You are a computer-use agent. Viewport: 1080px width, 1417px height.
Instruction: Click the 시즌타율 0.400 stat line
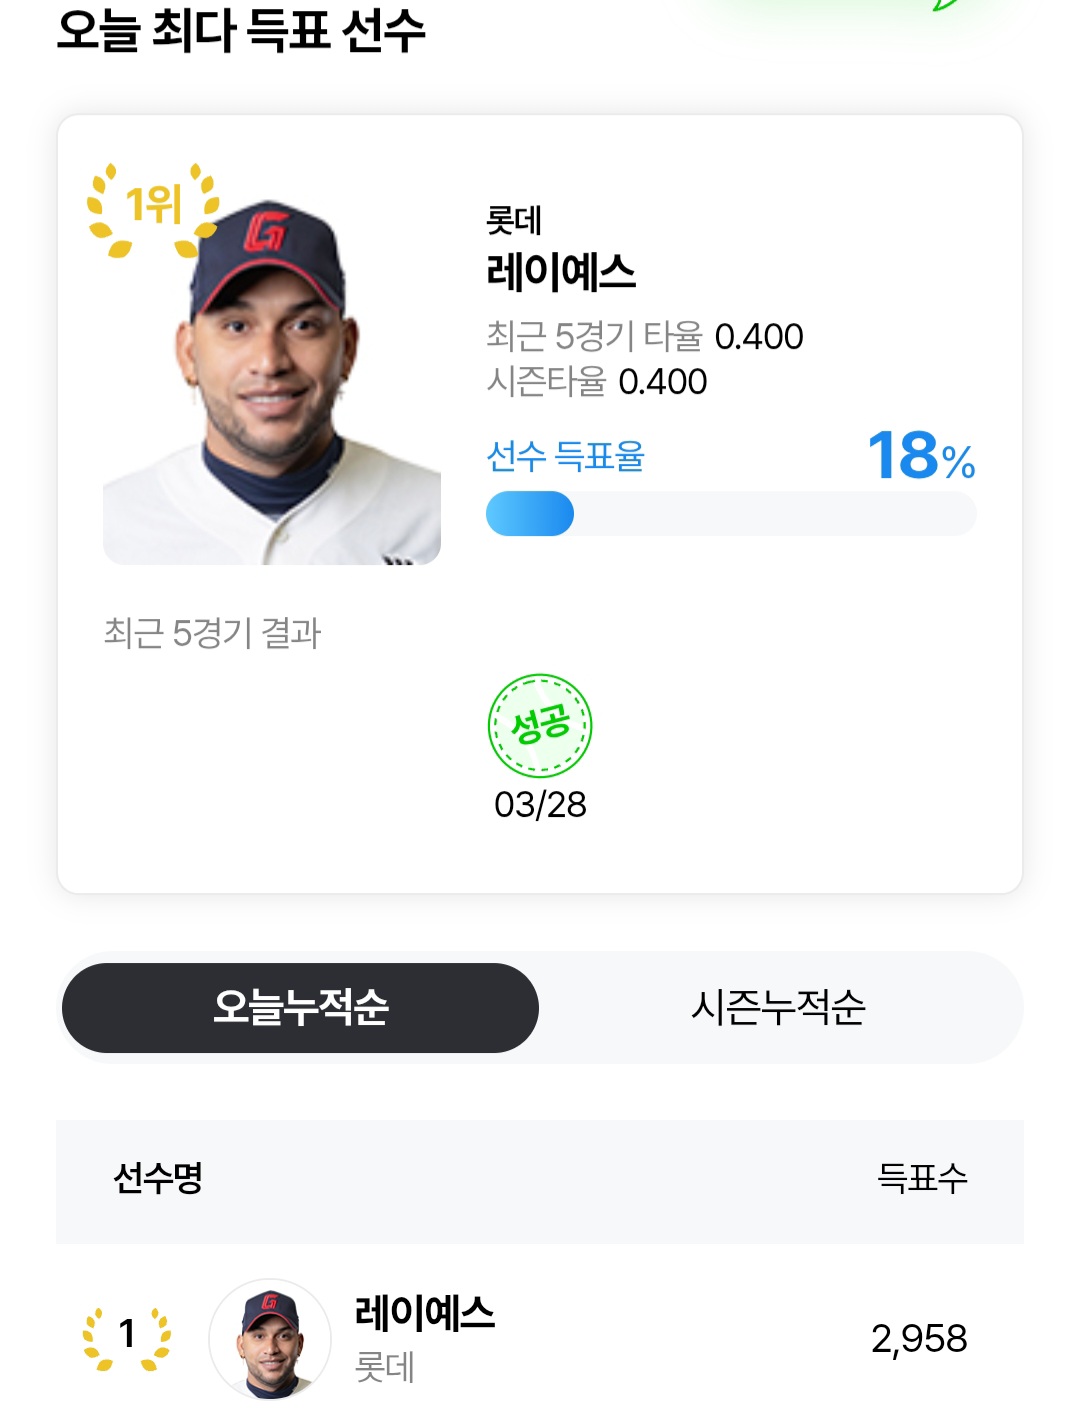(596, 382)
